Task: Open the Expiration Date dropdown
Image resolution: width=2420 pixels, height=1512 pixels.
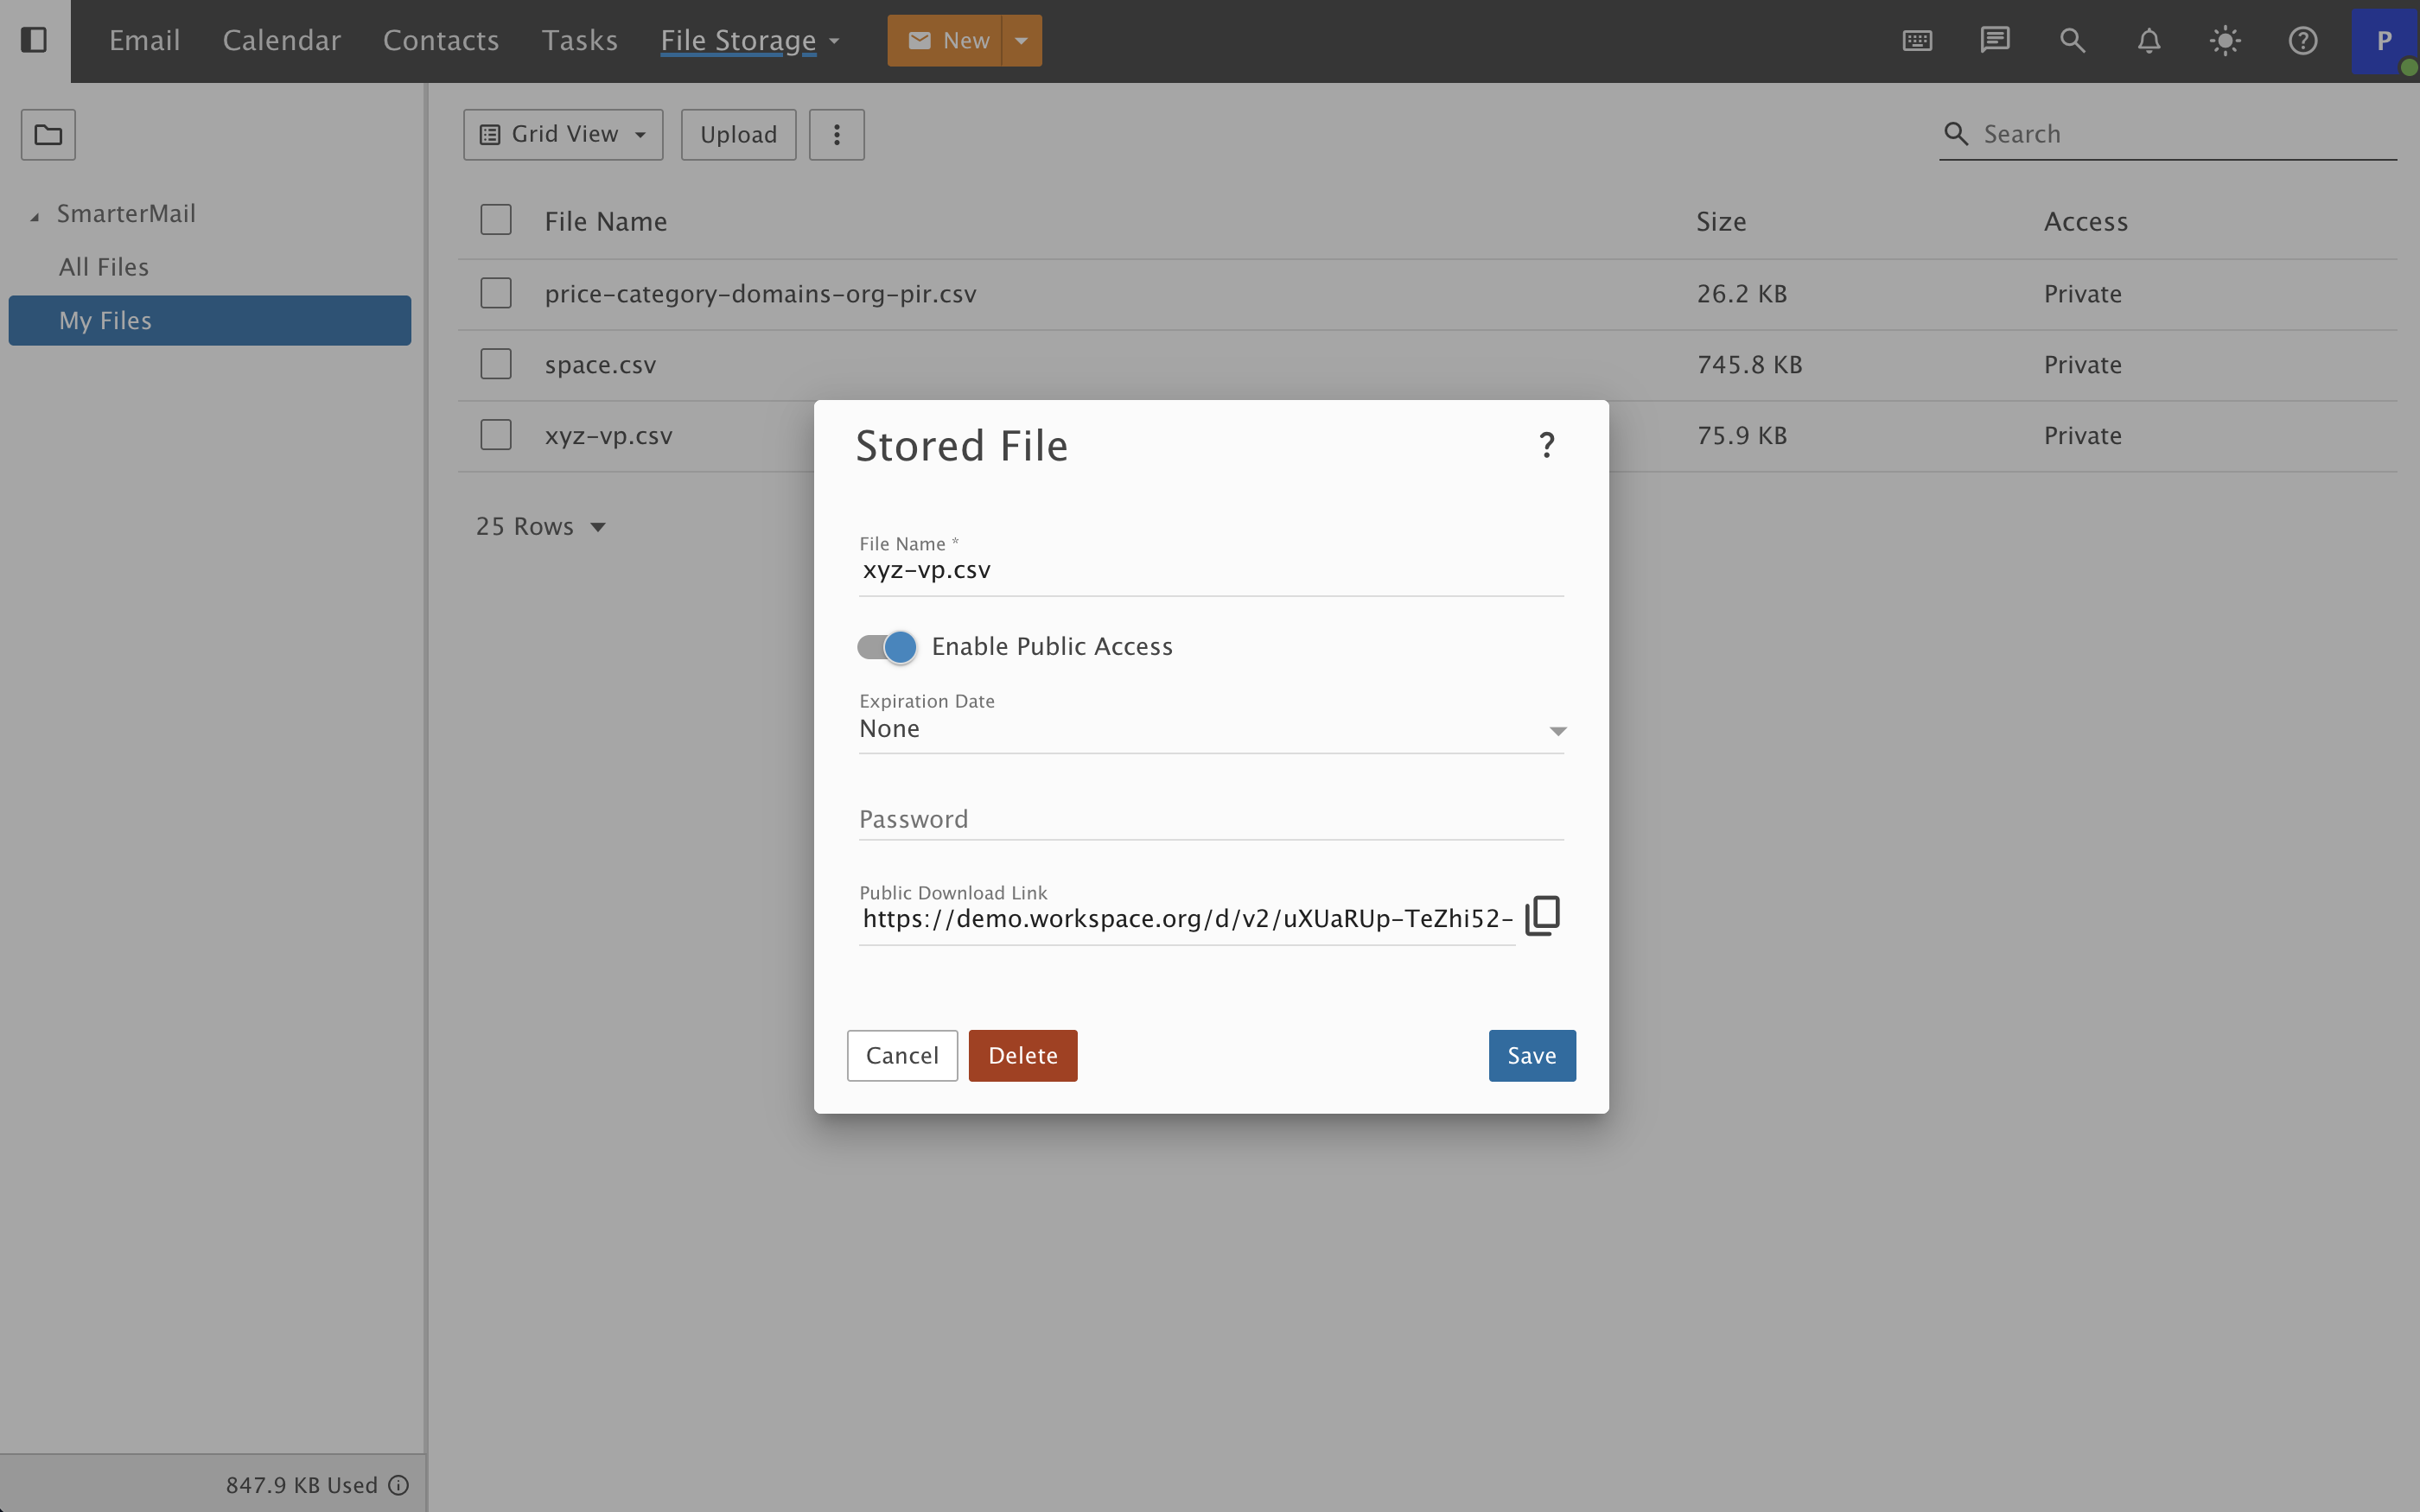Action: tap(1557, 729)
